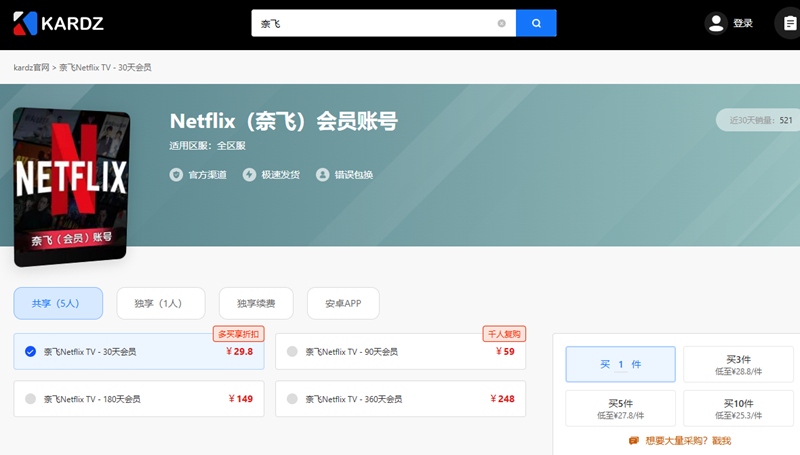Clear the search field text
The height and width of the screenshot is (455, 800).
(x=502, y=23)
